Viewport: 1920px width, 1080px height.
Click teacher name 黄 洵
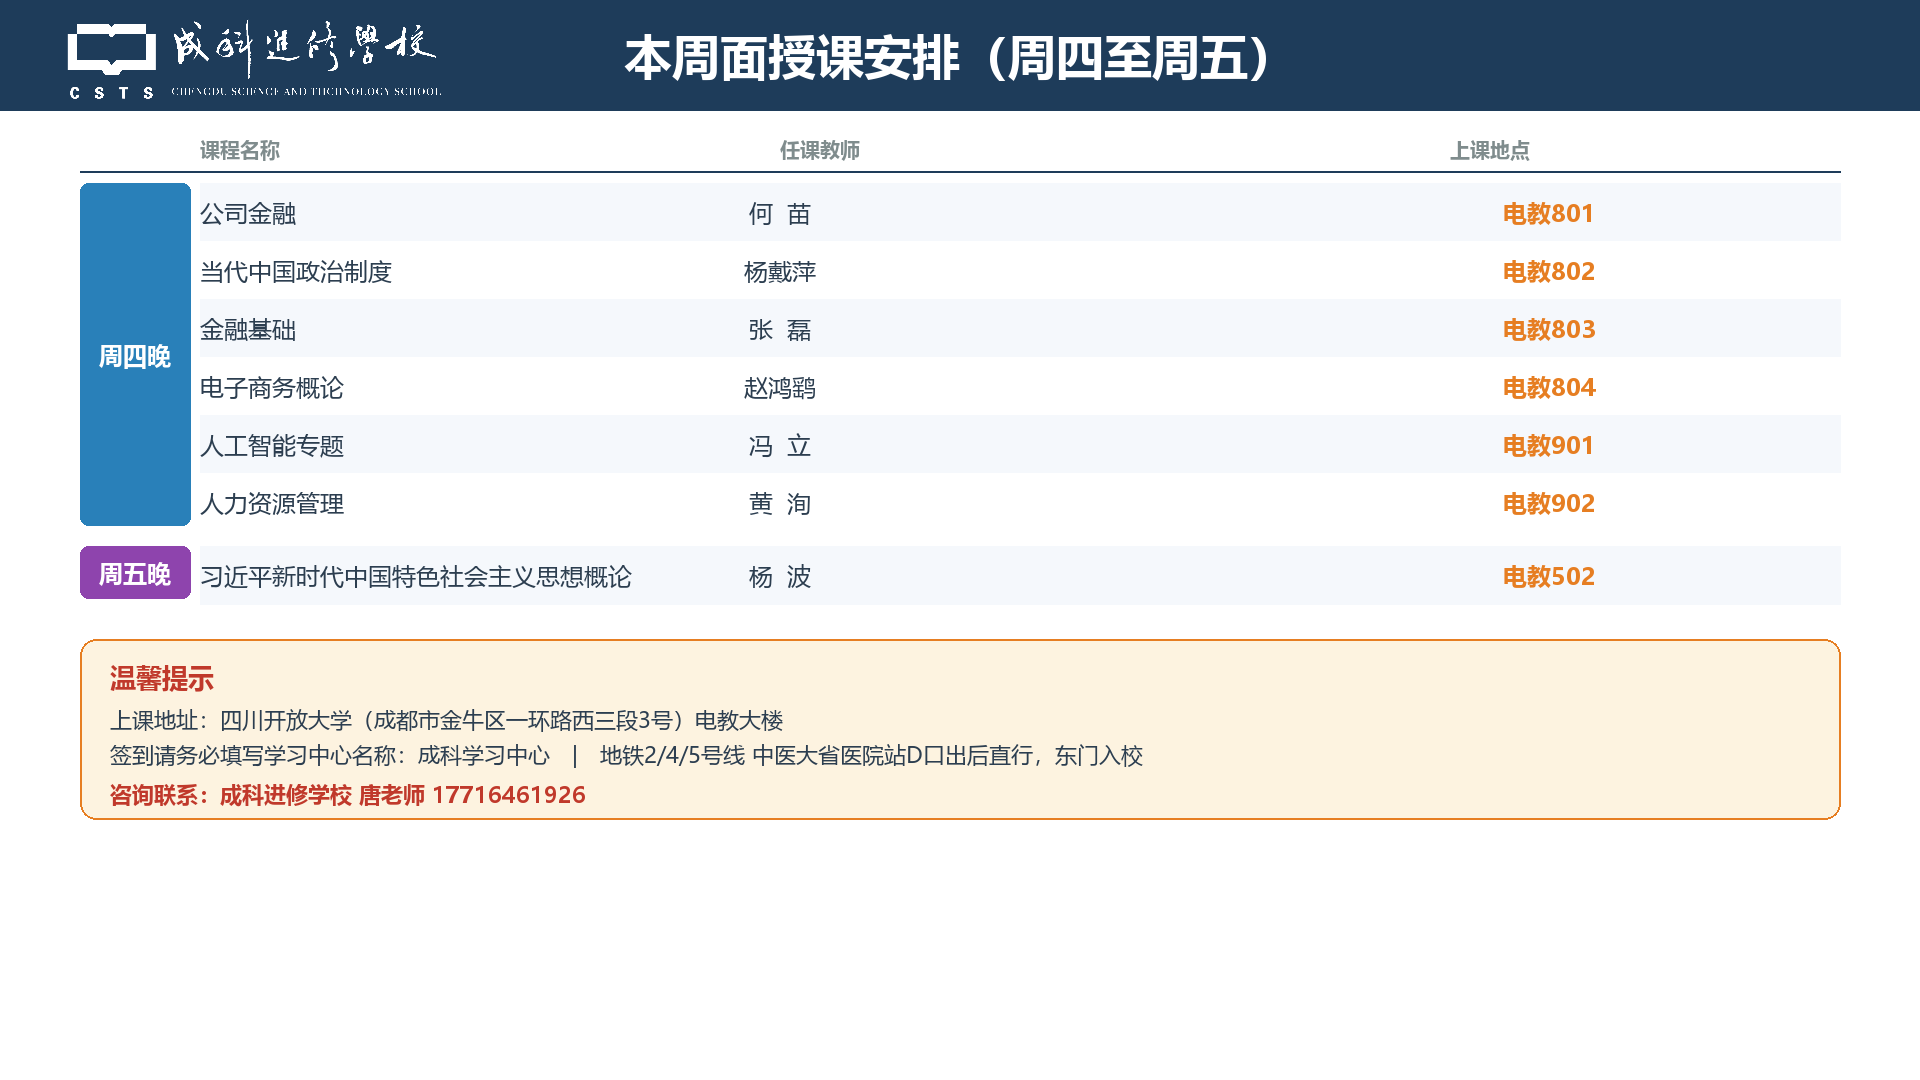coord(780,504)
